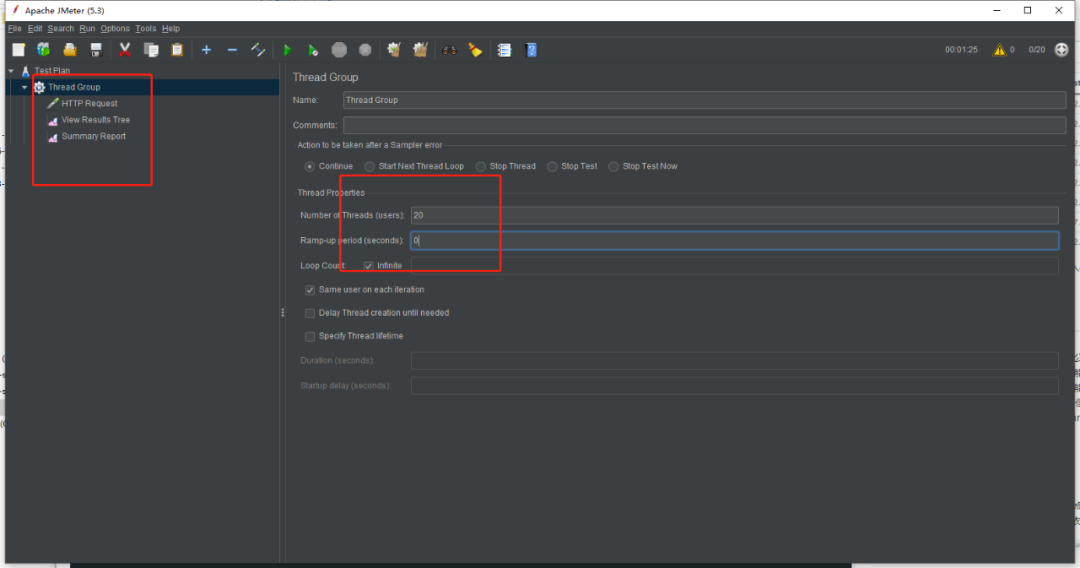This screenshot has height=568, width=1080.
Task: Click the Loop Count input field
Action: pos(734,266)
